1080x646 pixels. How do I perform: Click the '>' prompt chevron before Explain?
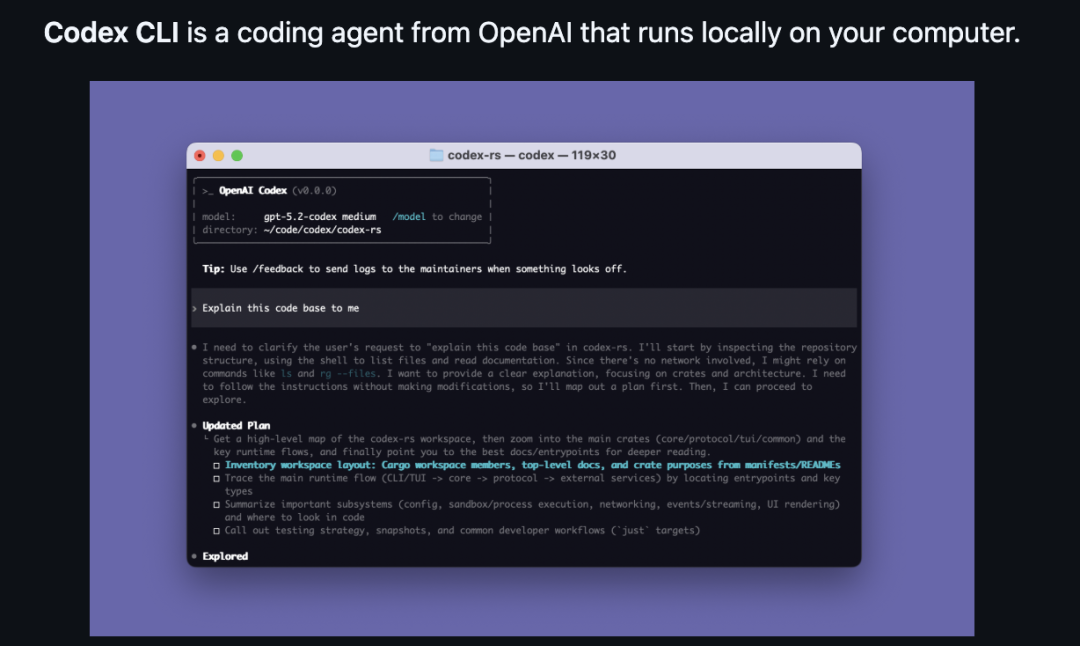[x=195, y=309]
